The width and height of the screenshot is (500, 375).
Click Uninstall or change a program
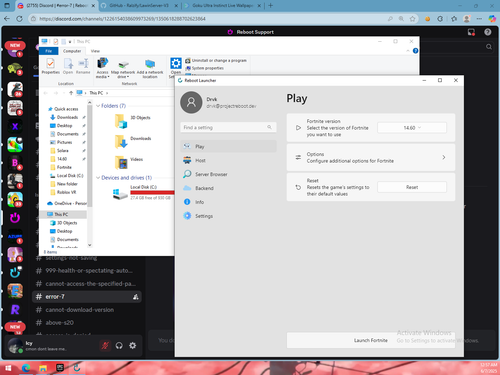click(x=216, y=60)
